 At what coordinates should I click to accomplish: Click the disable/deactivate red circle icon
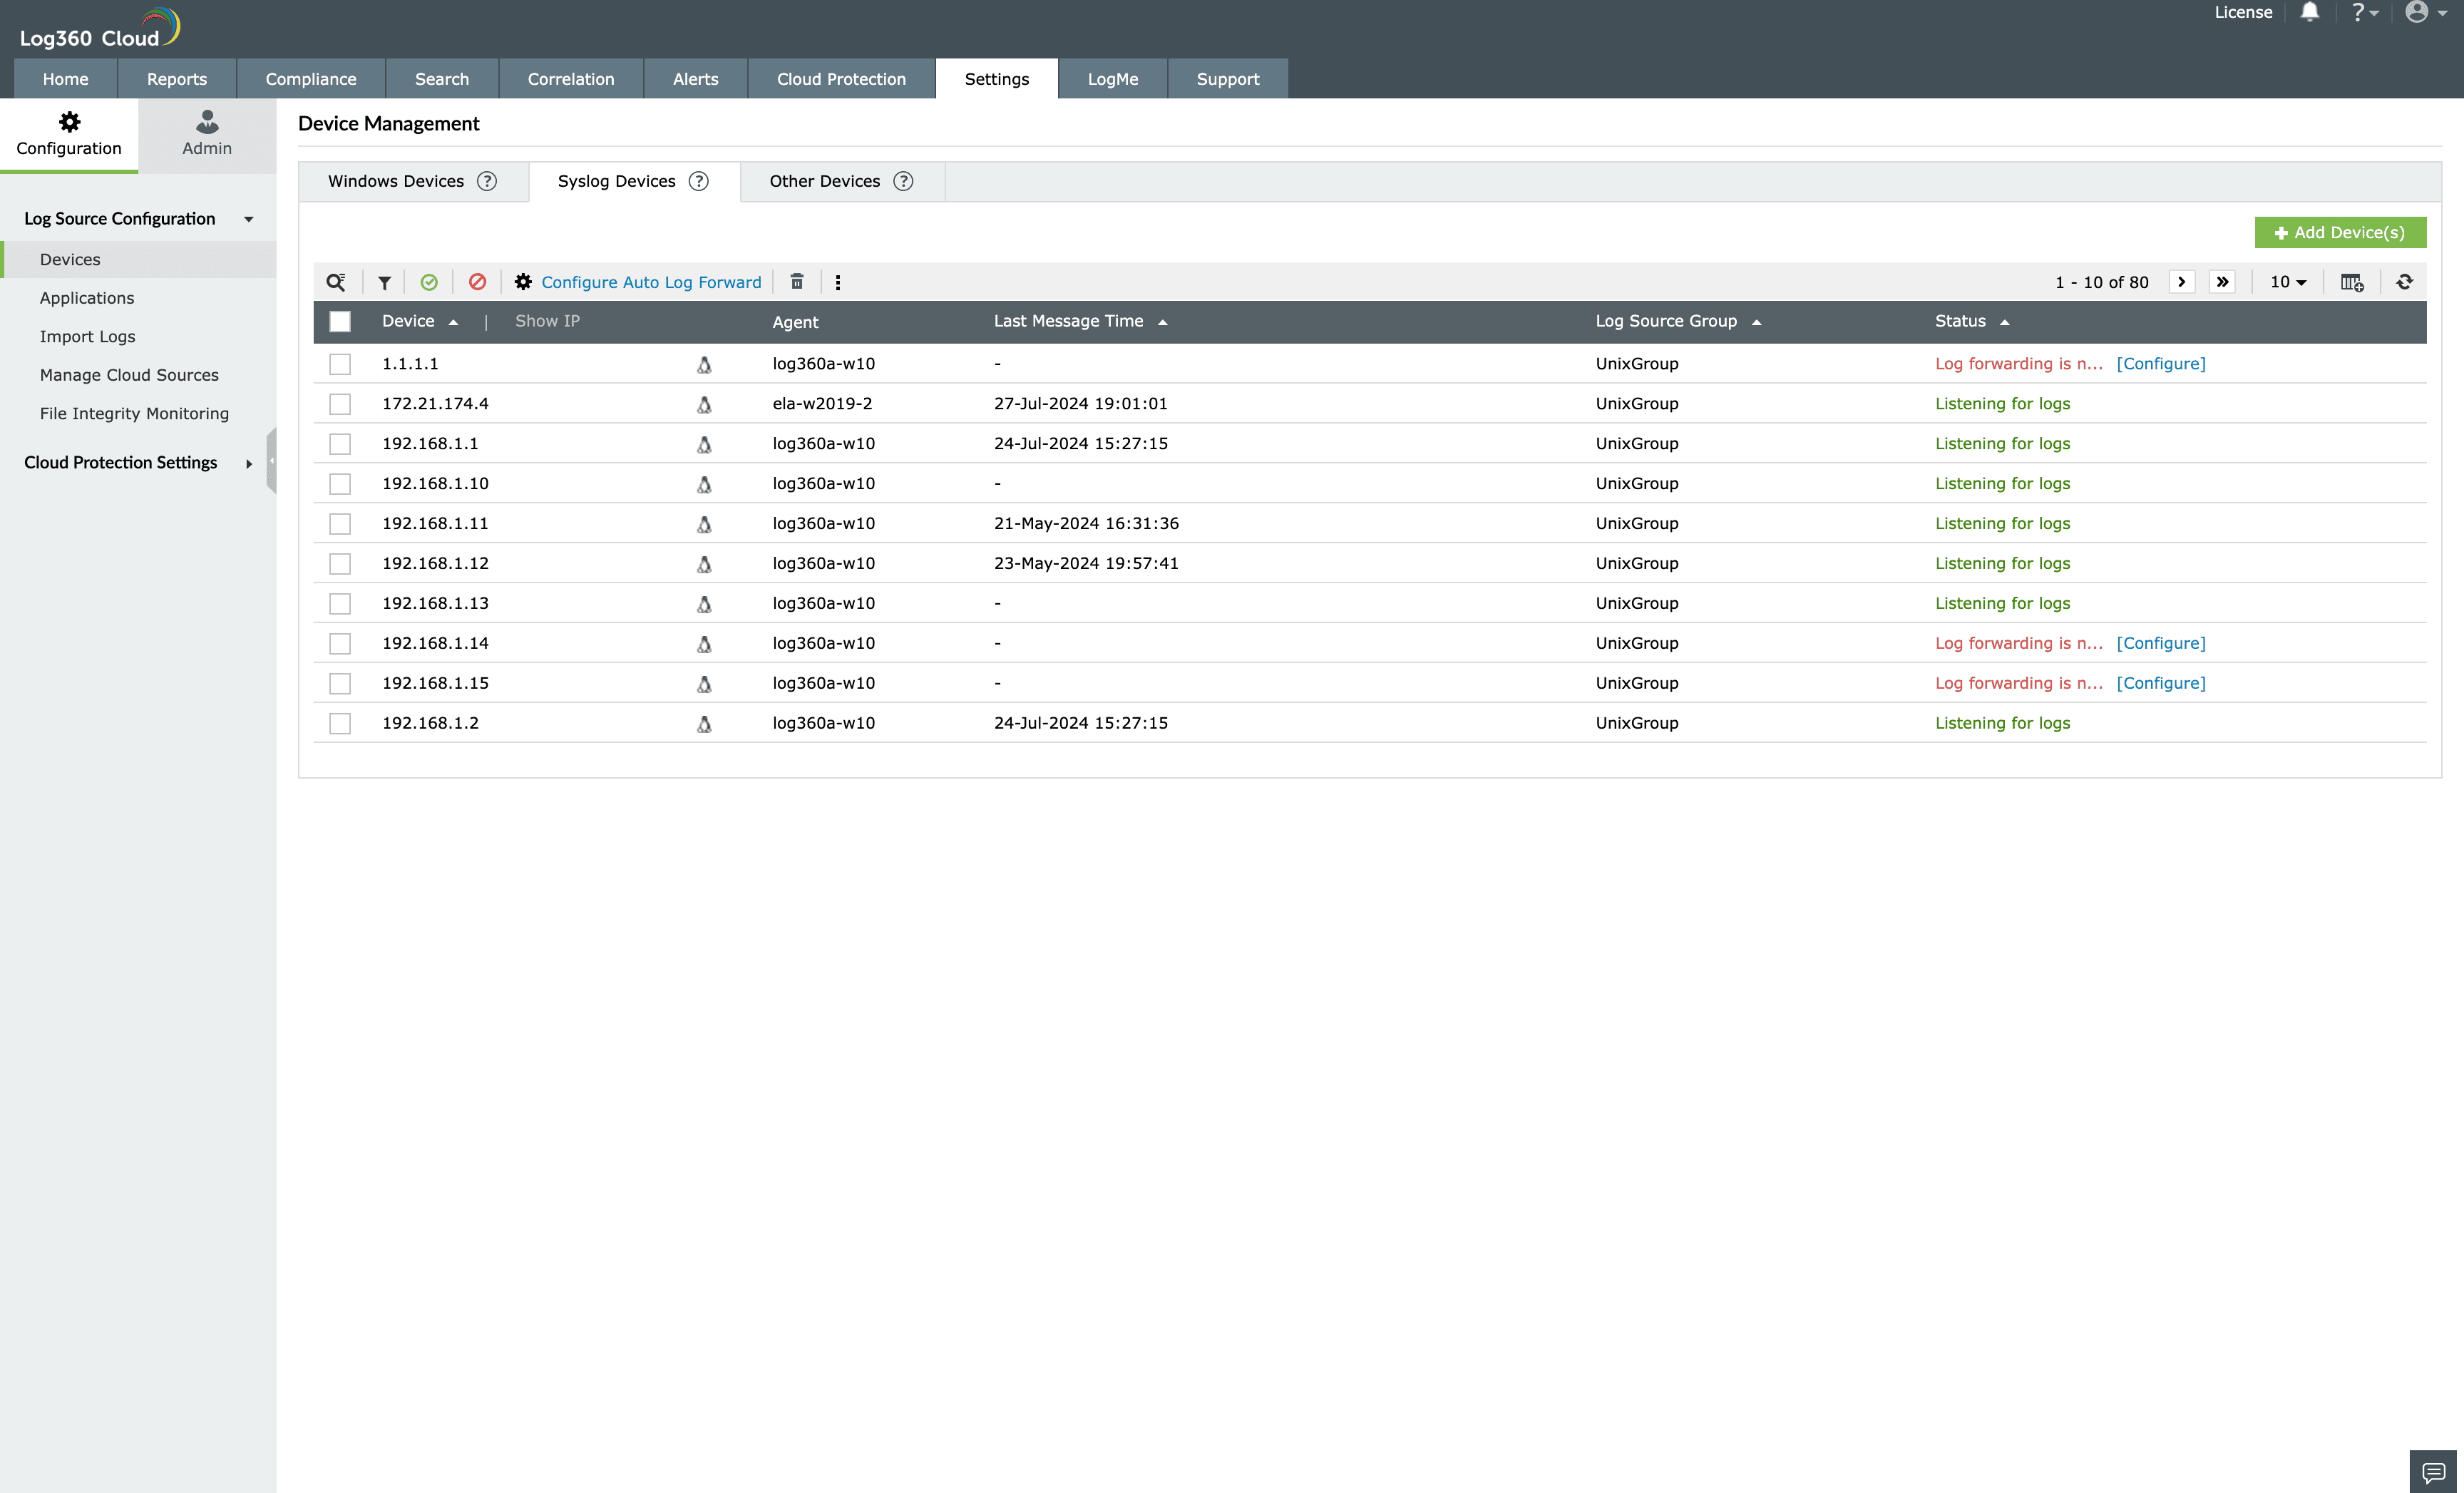(x=477, y=282)
